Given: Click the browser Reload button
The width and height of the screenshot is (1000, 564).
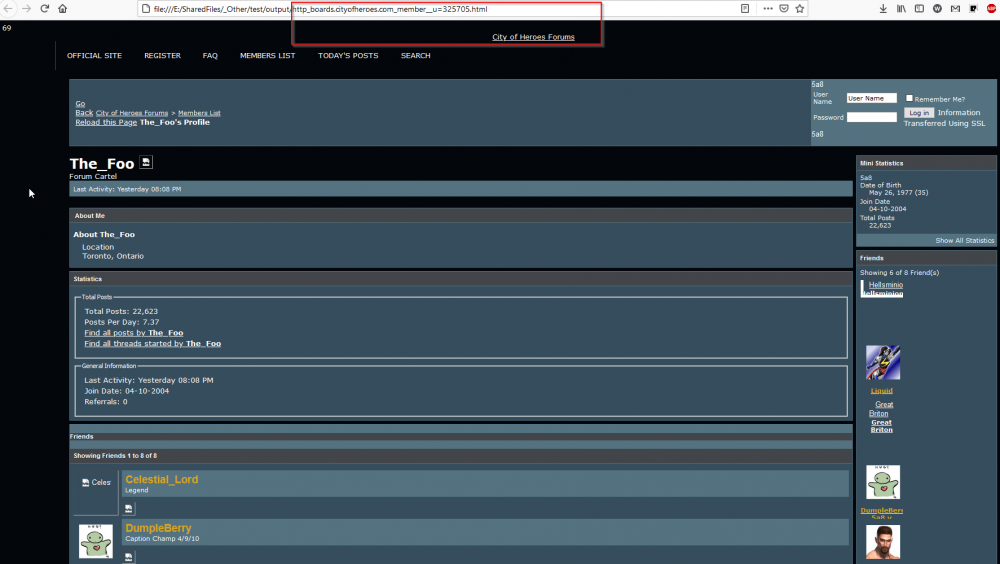Looking at the screenshot, I should pyautogui.click(x=45, y=8).
